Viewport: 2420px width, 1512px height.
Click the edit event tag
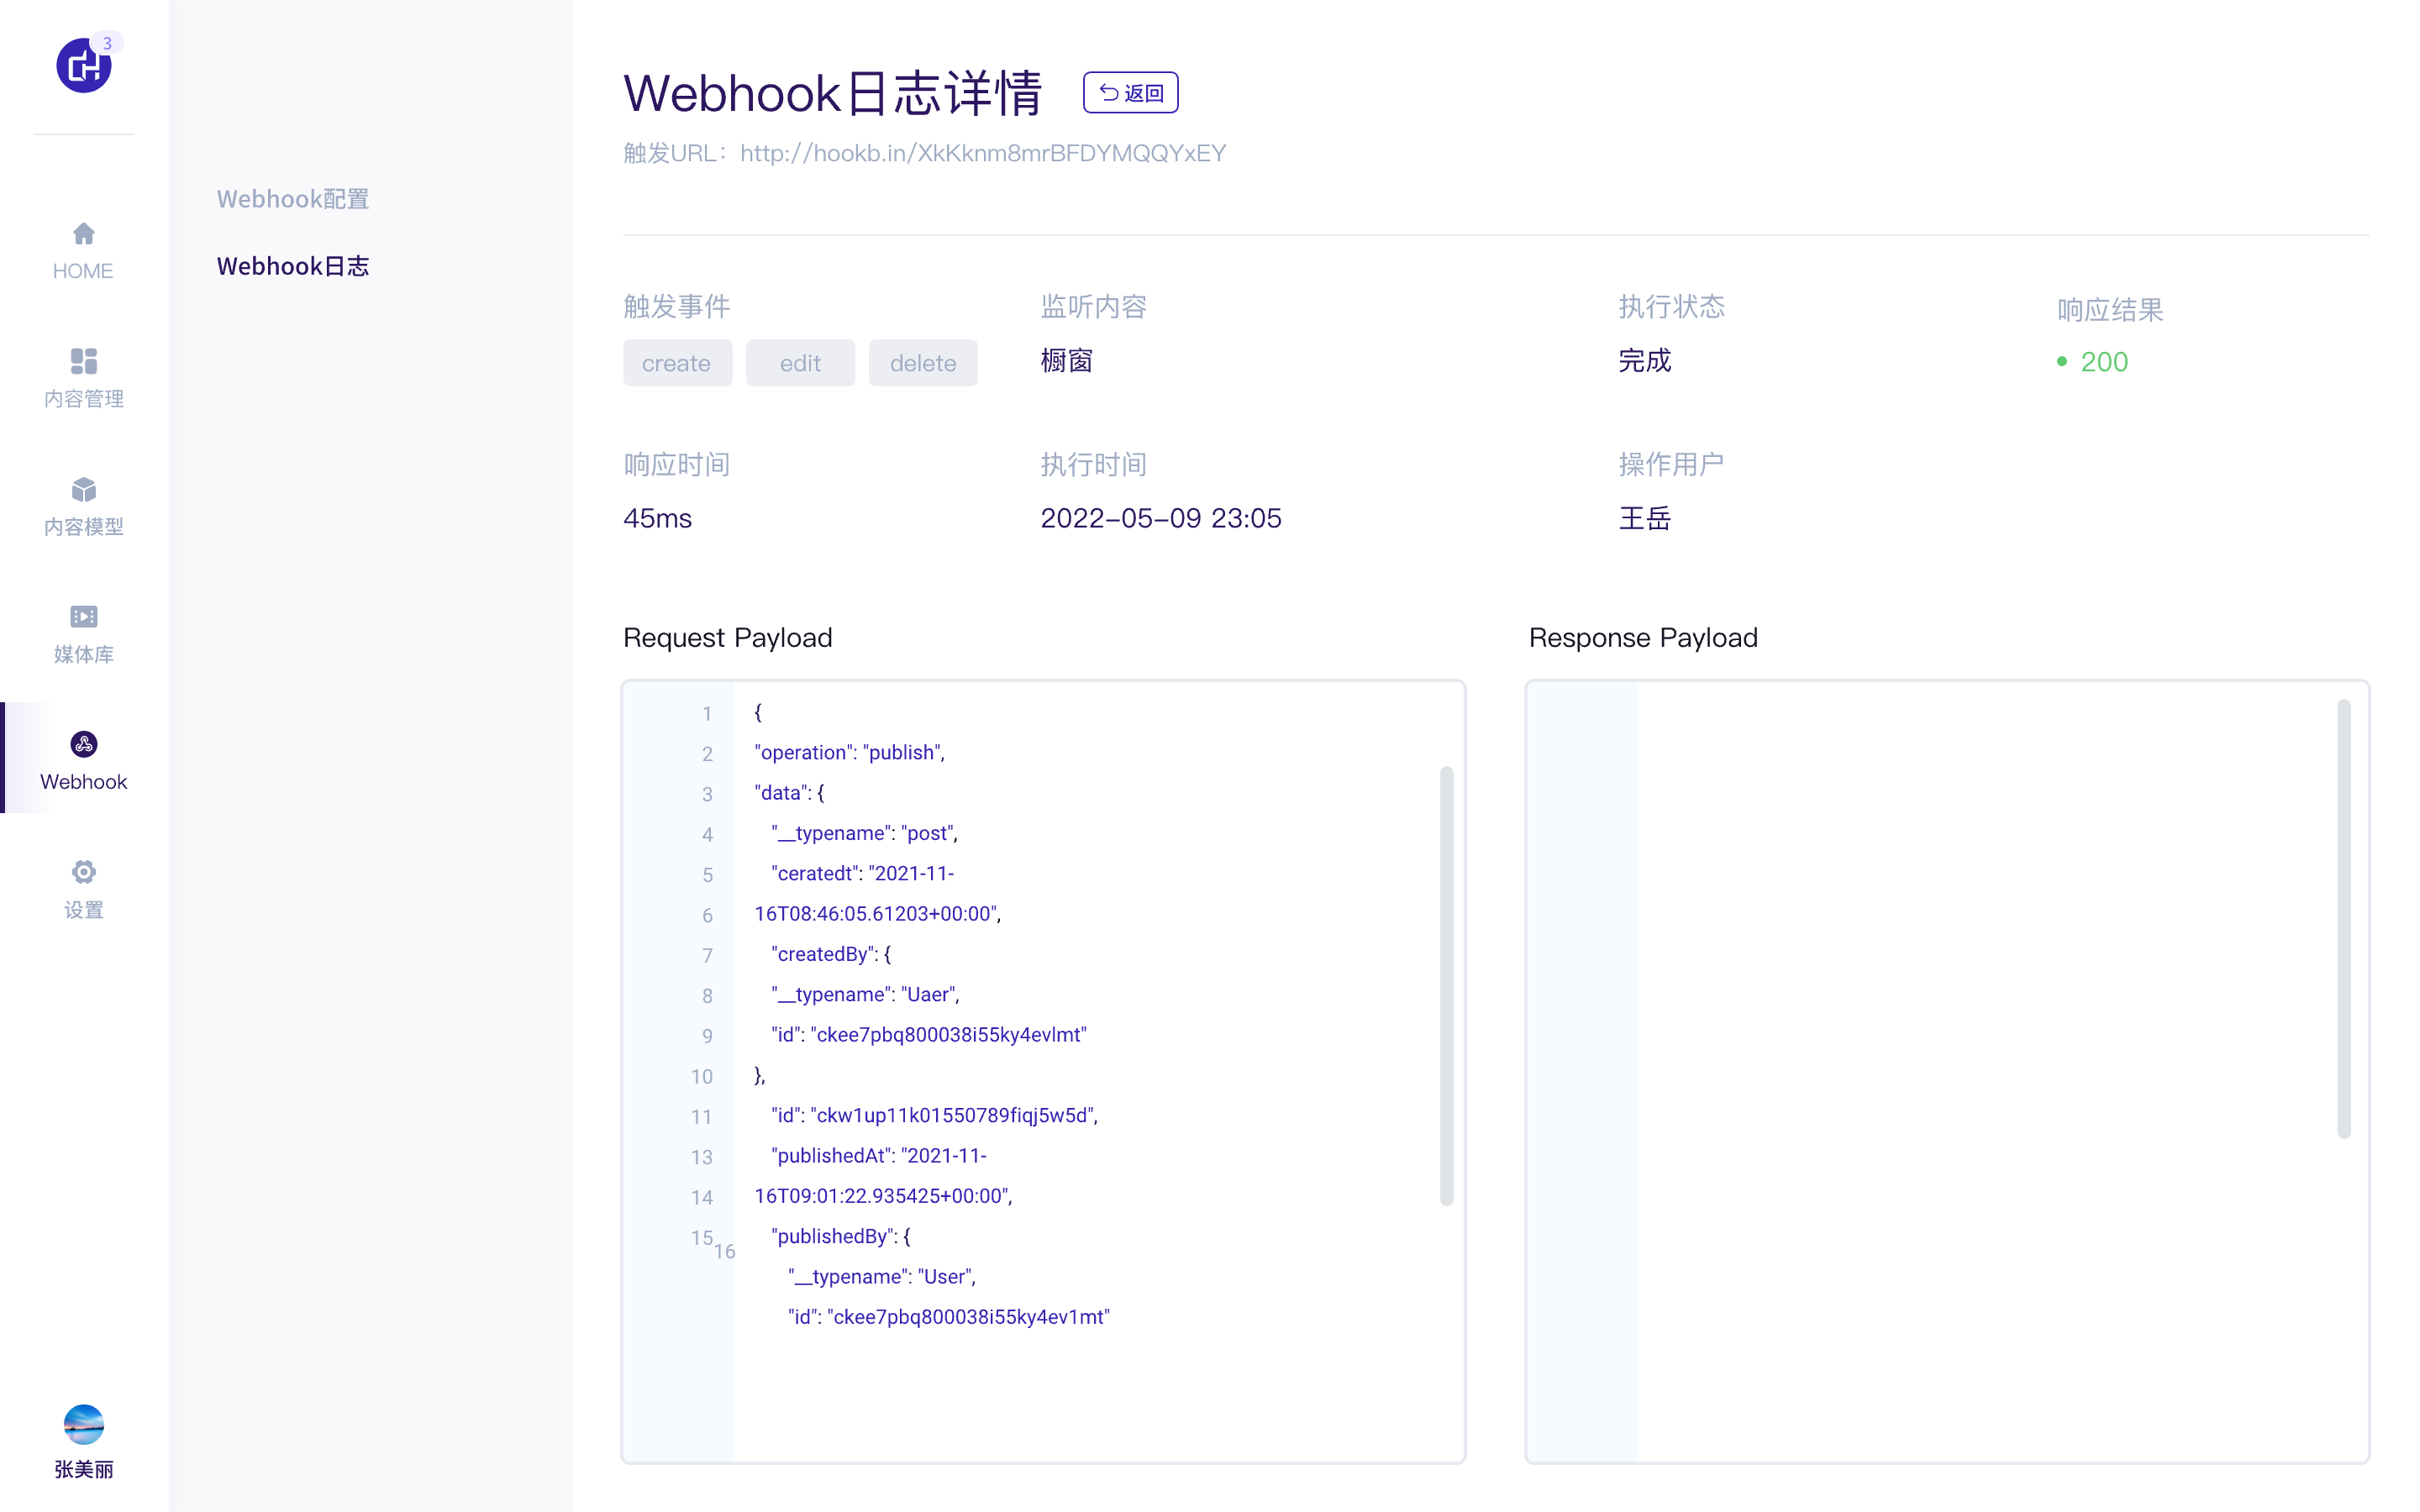[800, 363]
